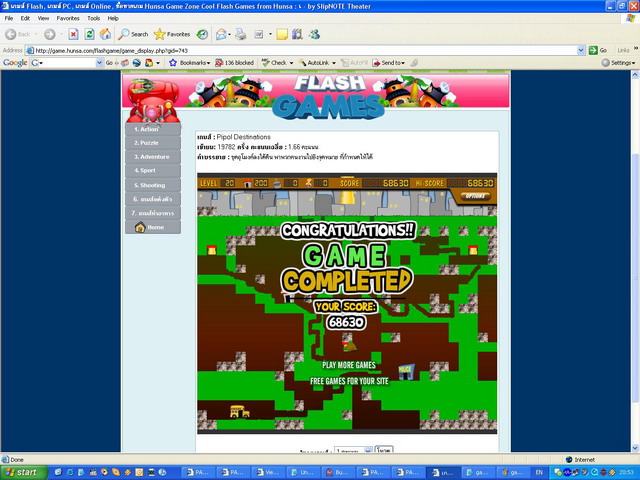Expand the Back button history arrow
This screenshot has width=640, height=480.
36,34
